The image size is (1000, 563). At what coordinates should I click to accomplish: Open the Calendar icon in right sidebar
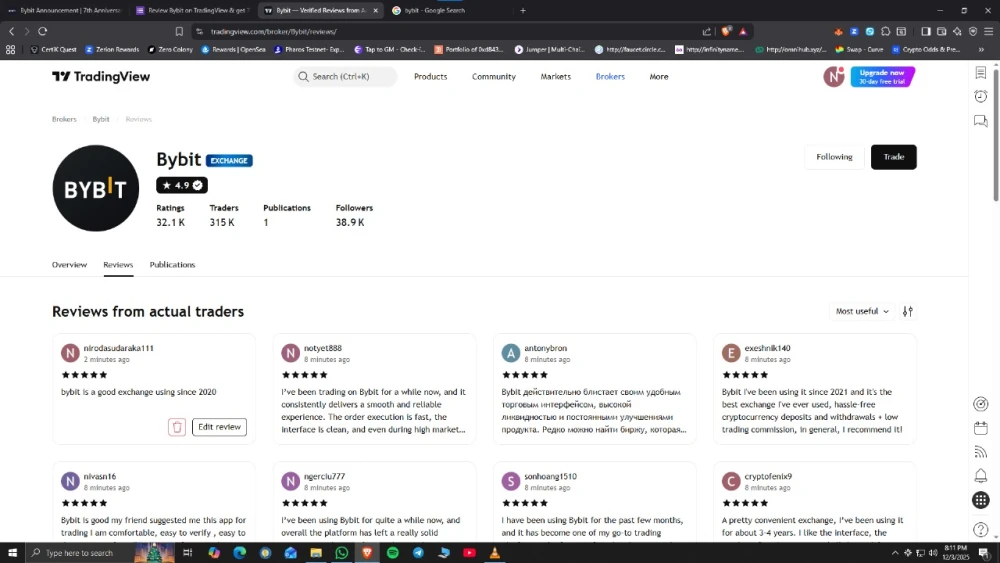981,428
